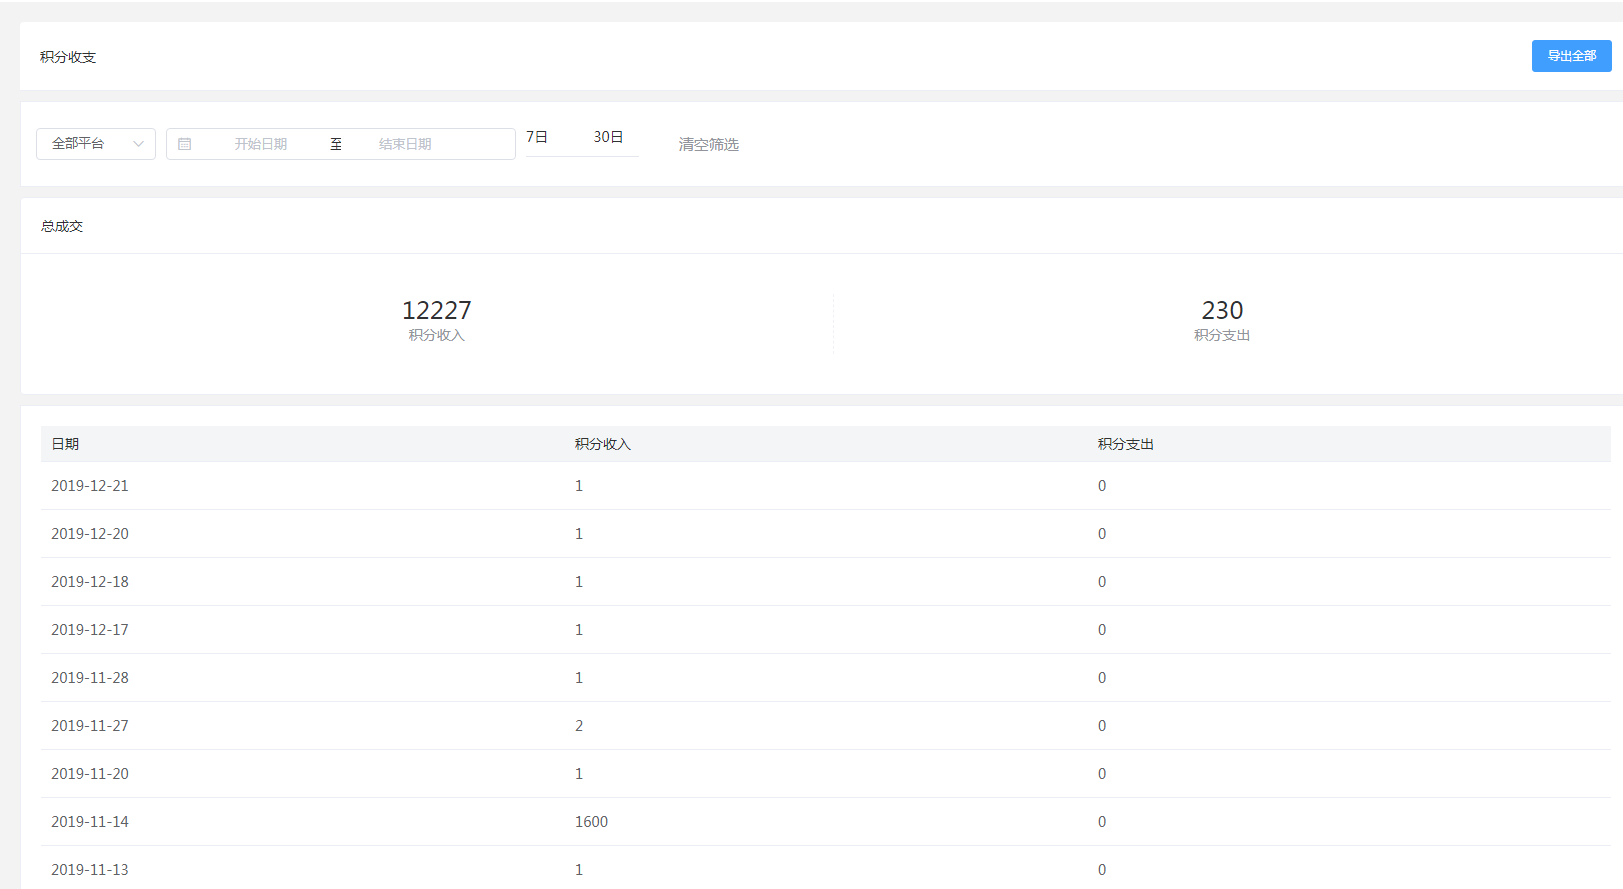The width and height of the screenshot is (1623, 889).
Task: Click expense value 0 in 2019-11-14 row
Action: pyautogui.click(x=1102, y=822)
